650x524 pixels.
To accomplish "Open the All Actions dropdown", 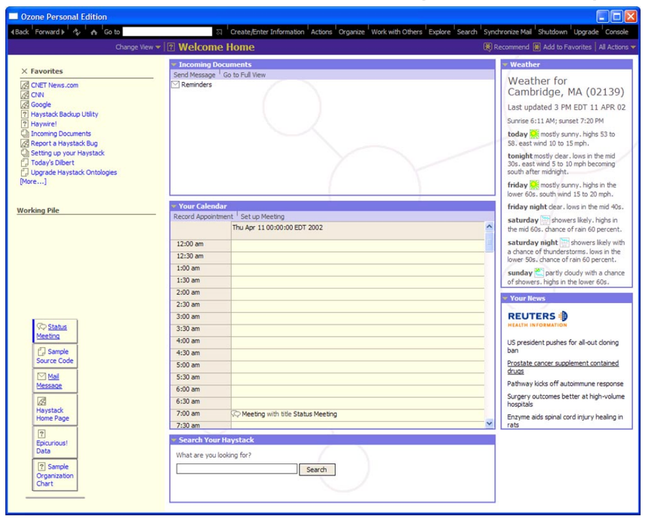I will coord(615,47).
